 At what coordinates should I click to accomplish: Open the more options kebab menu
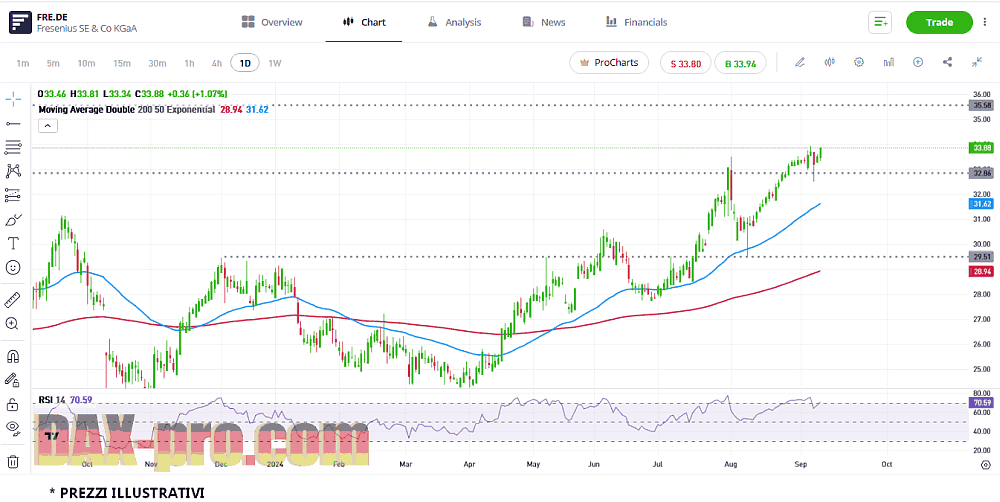tap(986, 22)
